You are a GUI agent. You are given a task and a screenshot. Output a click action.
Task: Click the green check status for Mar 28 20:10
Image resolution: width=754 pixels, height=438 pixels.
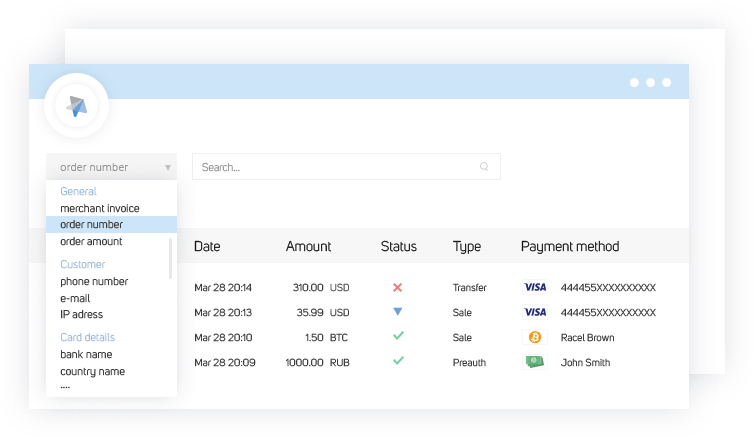[x=398, y=336]
